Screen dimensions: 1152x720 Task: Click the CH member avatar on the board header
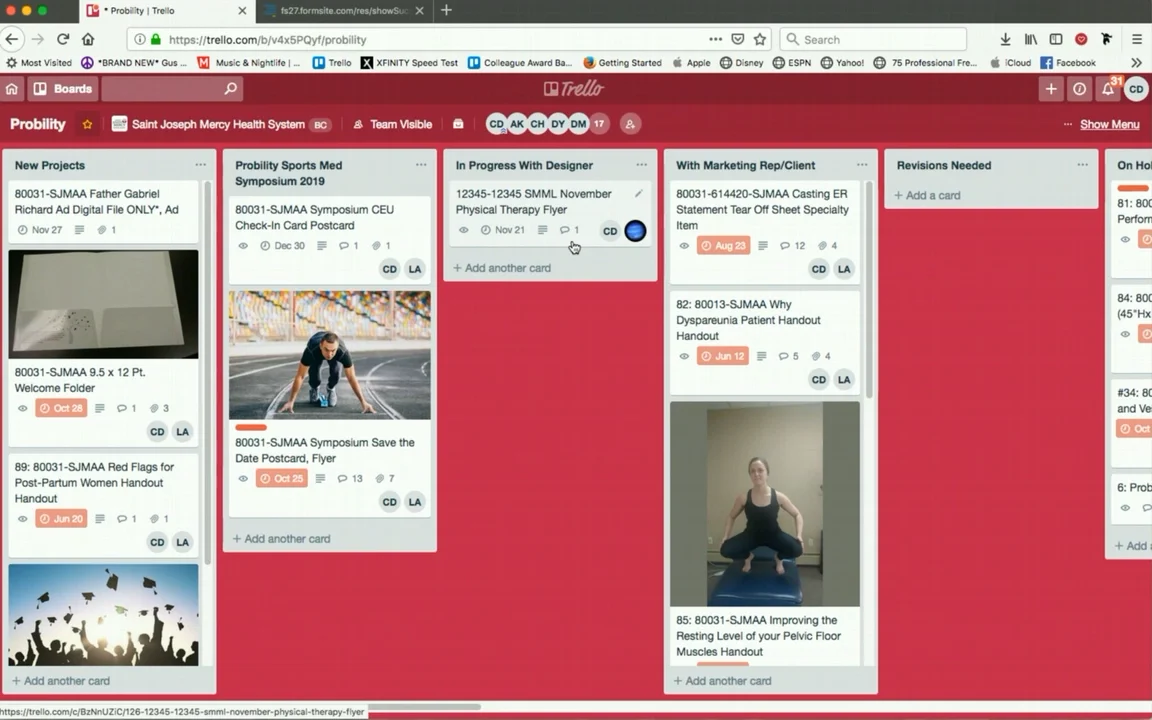coord(538,124)
